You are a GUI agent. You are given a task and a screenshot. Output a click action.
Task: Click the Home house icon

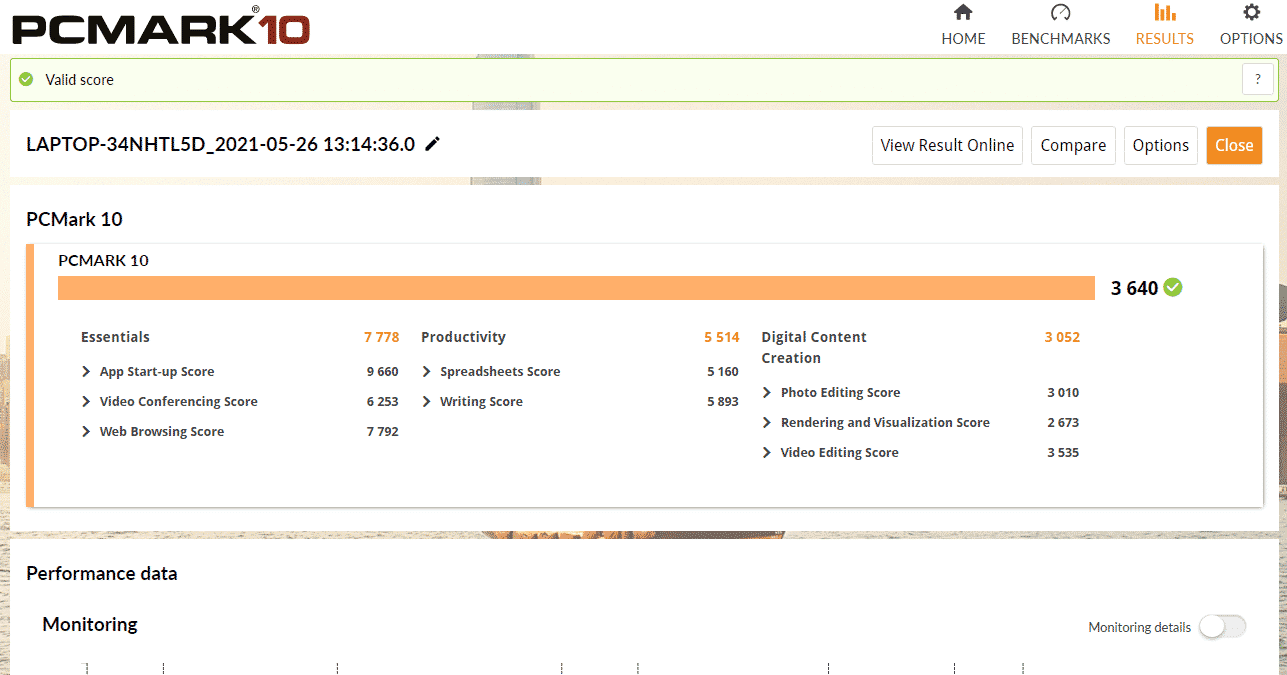pyautogui.click(x=963, y=13)
